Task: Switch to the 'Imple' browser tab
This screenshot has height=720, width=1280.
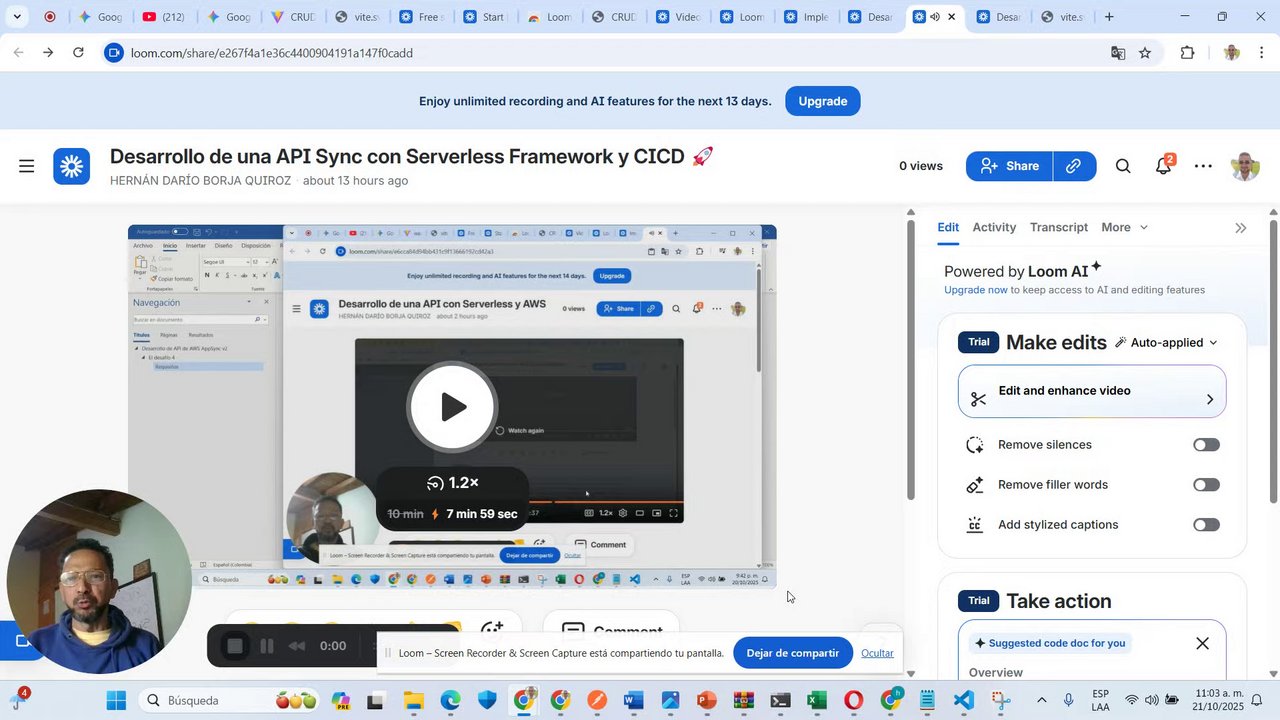Action: [806, 17]
